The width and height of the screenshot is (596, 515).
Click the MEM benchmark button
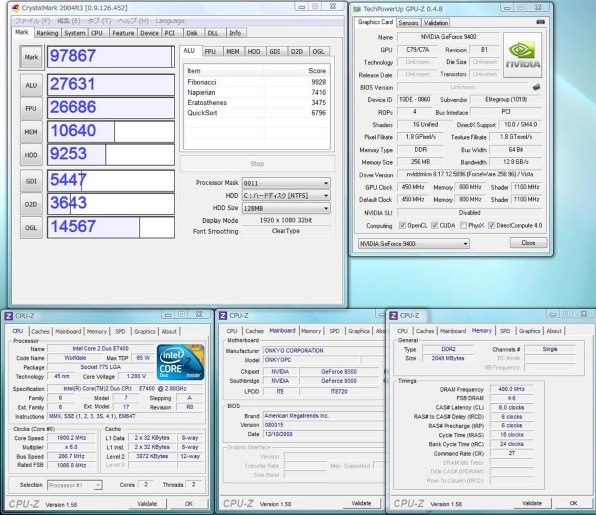tap(31, 132)
